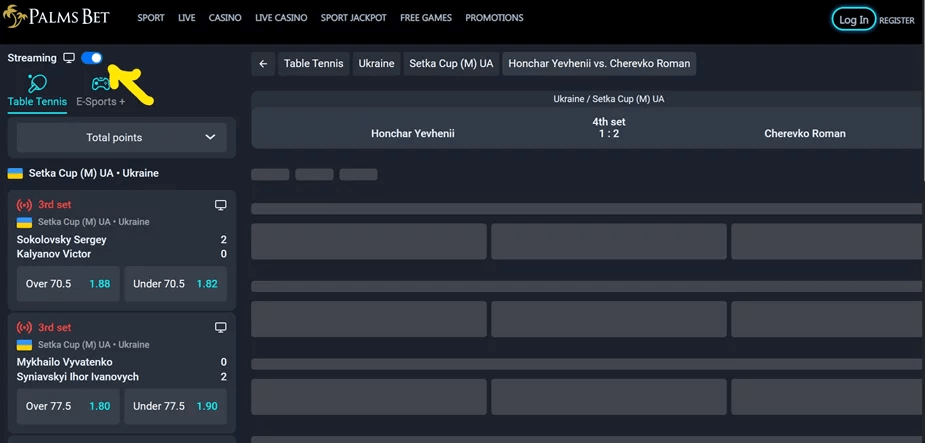
Task: Click the Palms Bet logo
Action: [x=57, y=18]
